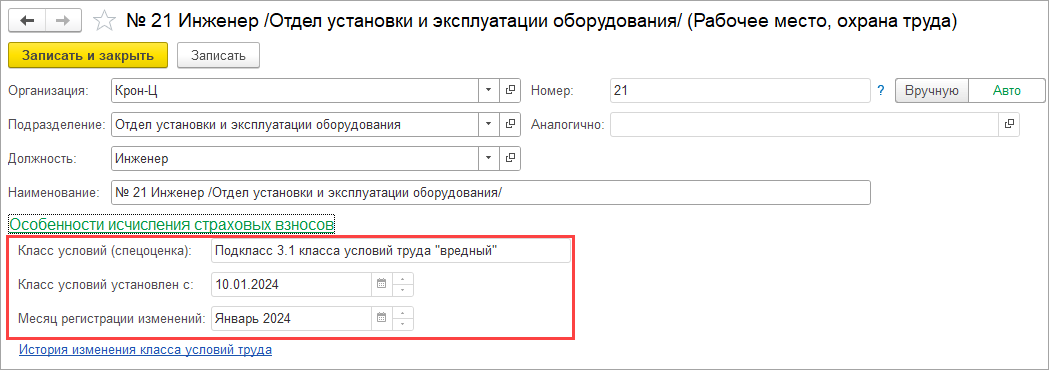Open the selected Организация Крон-Ц record

[x=510, y=90]
